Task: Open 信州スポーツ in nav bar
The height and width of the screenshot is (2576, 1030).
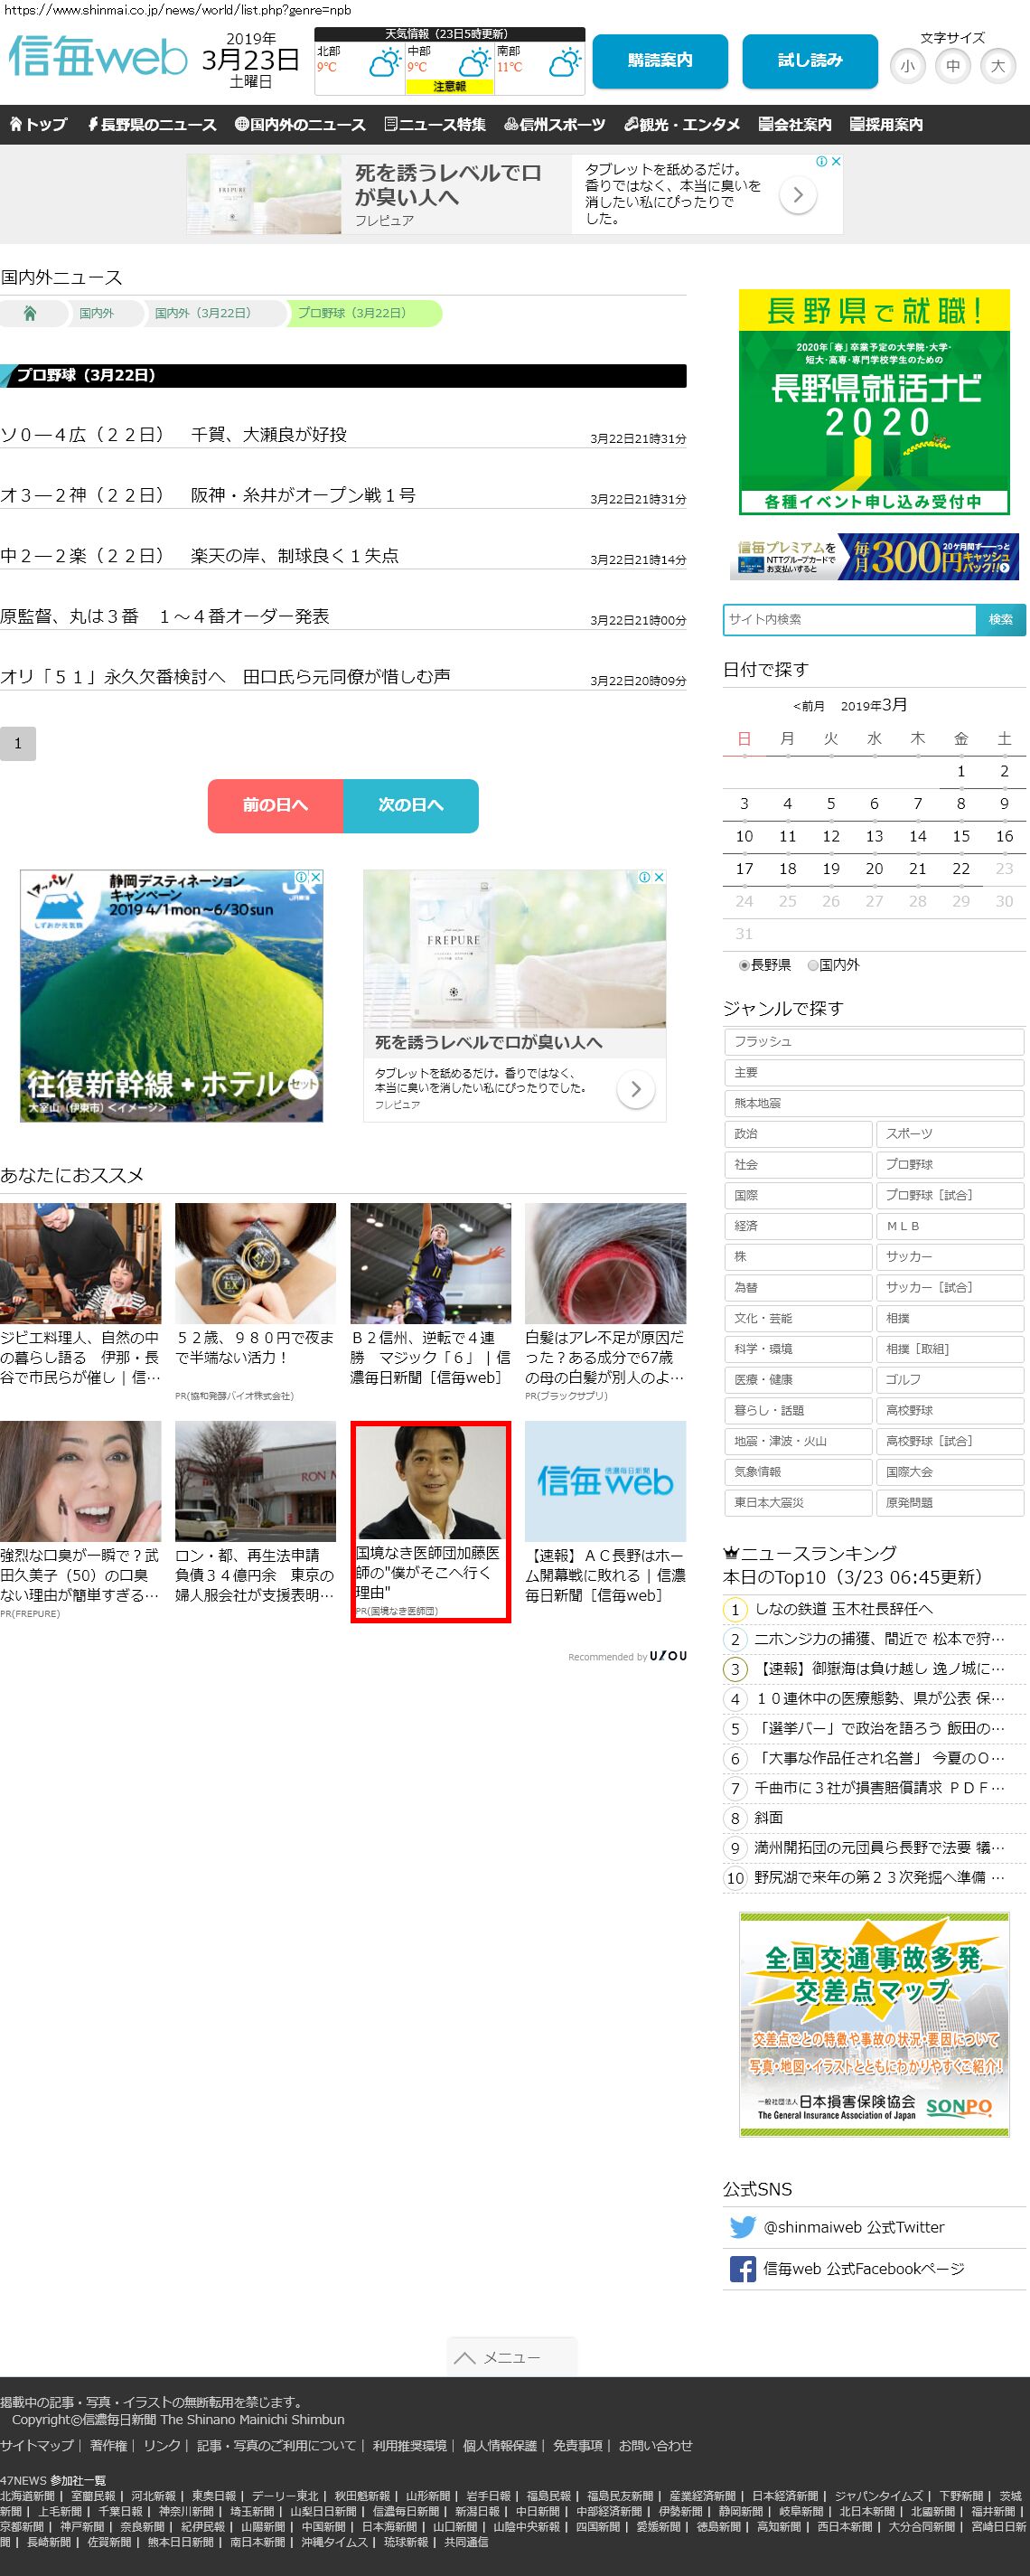Action: (555, 125)
